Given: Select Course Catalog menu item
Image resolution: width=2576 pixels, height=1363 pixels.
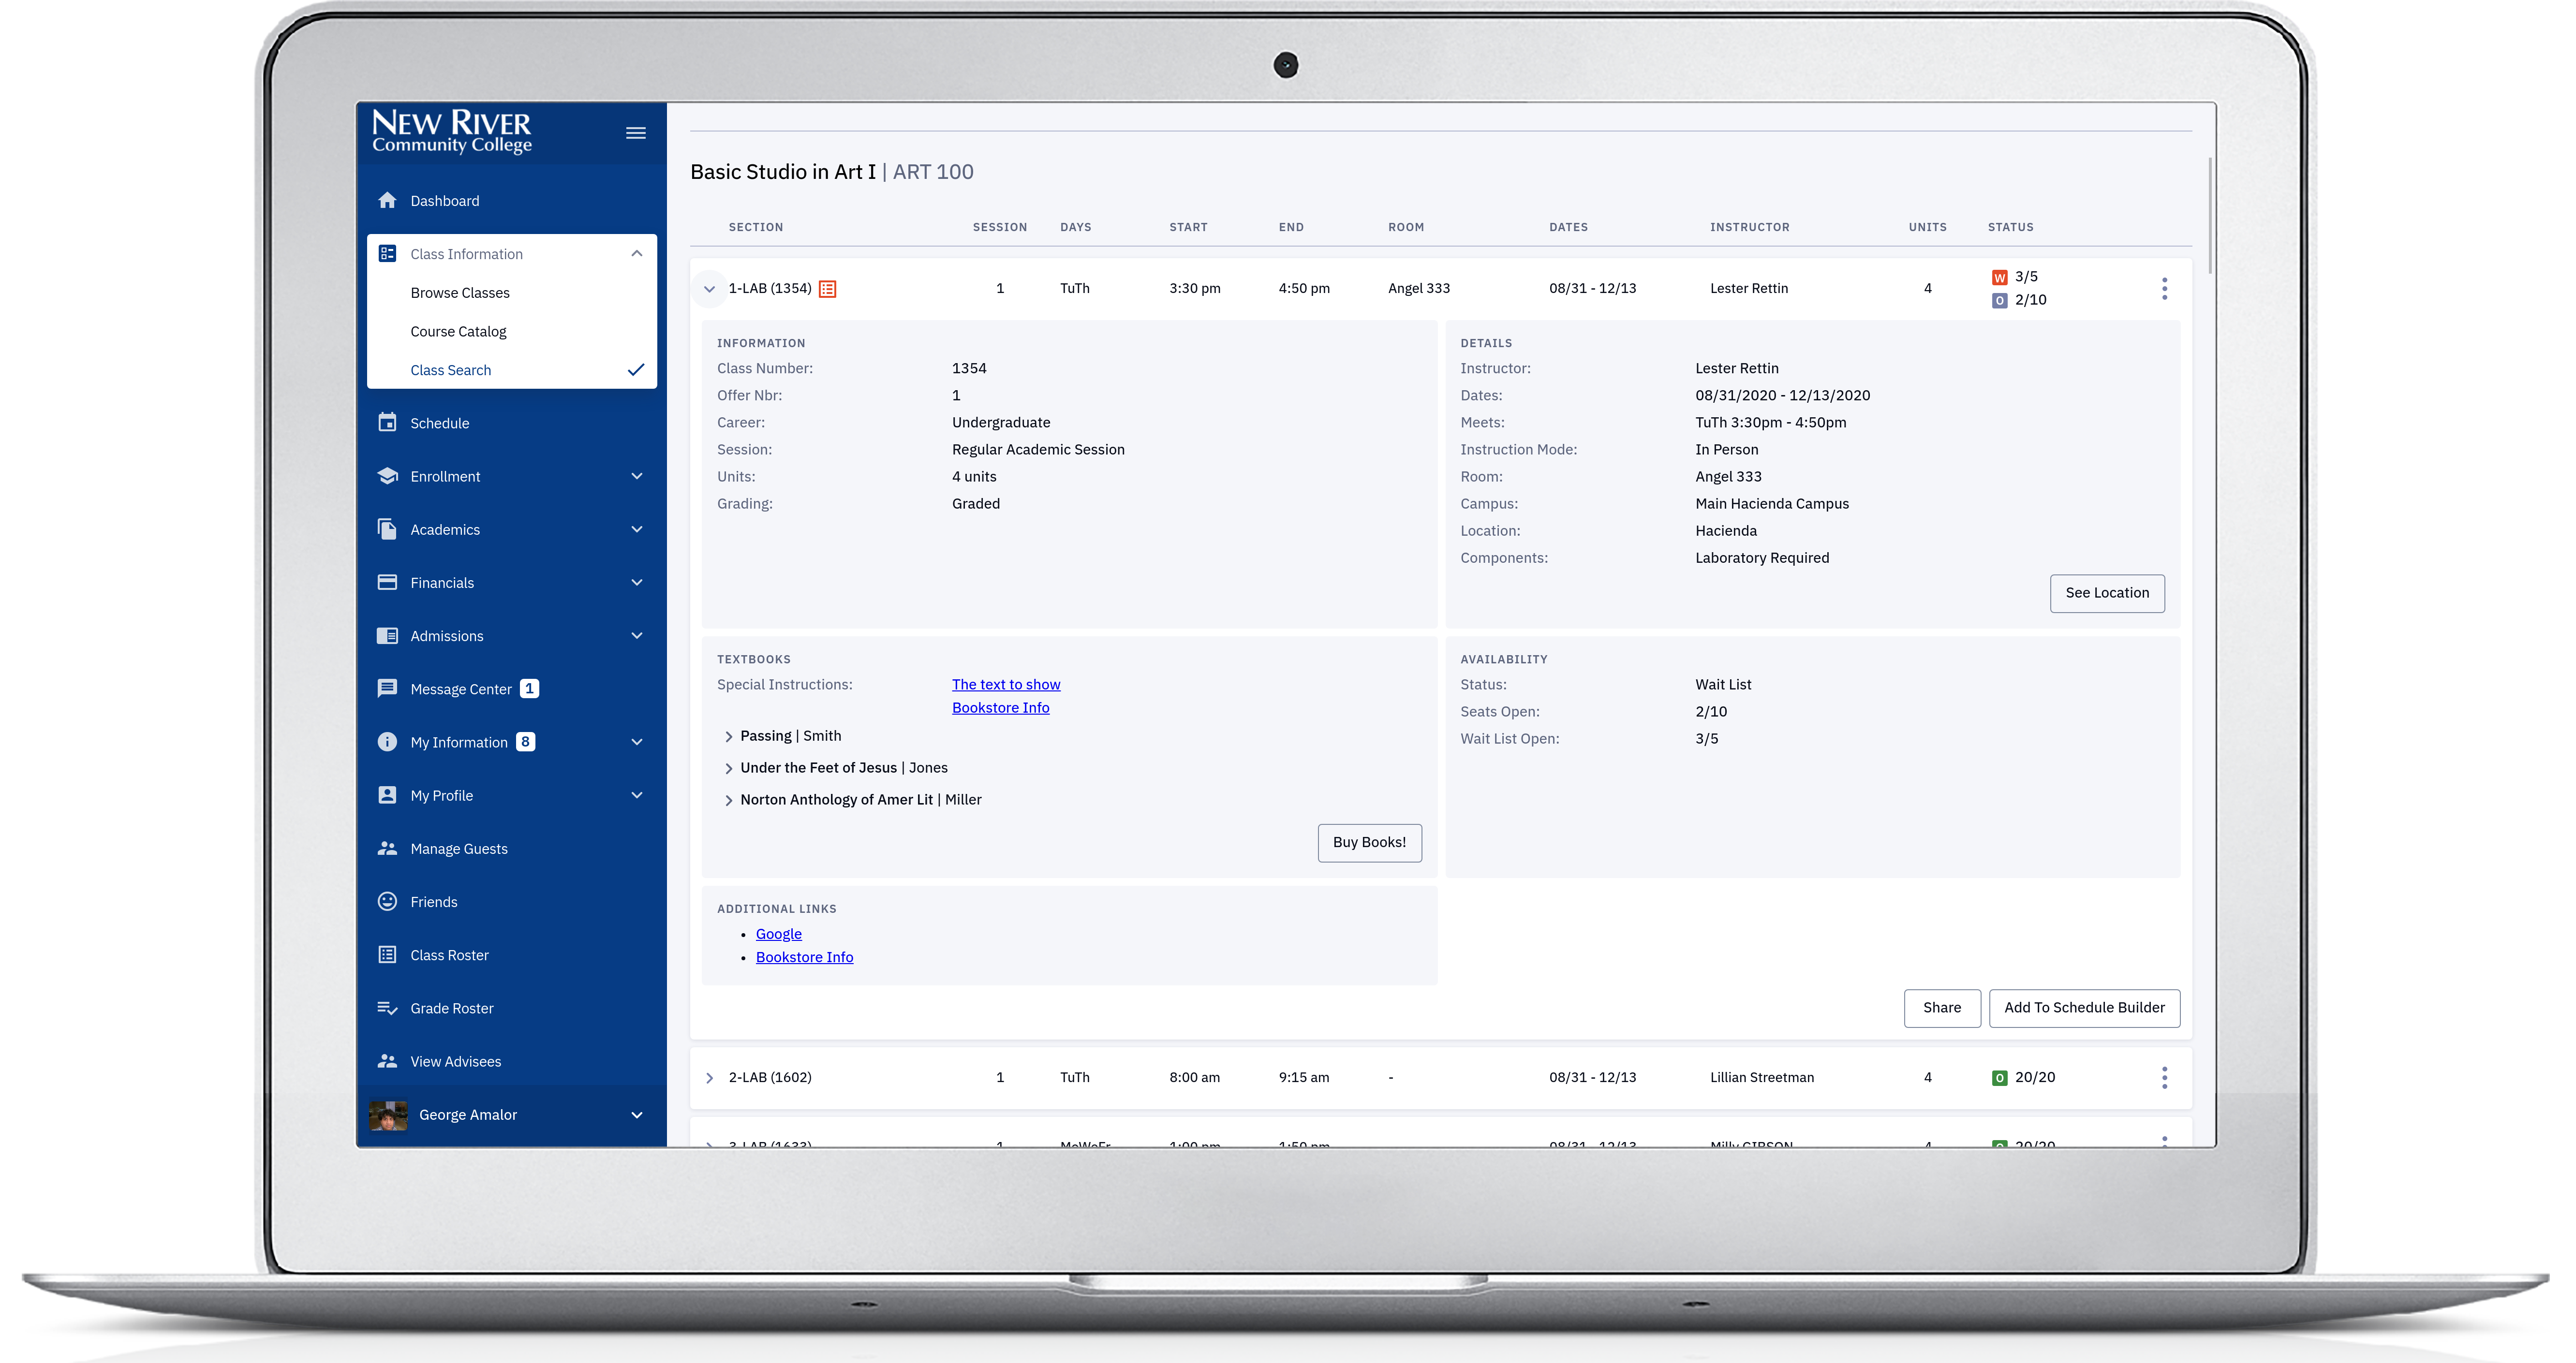Looking at the screenshot, I should pos(458,331).
